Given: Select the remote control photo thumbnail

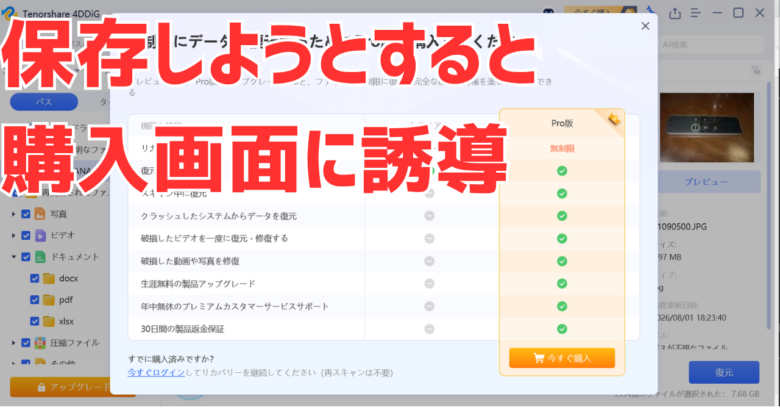Looking at the screenshot, I should click(x=707, y=128).
